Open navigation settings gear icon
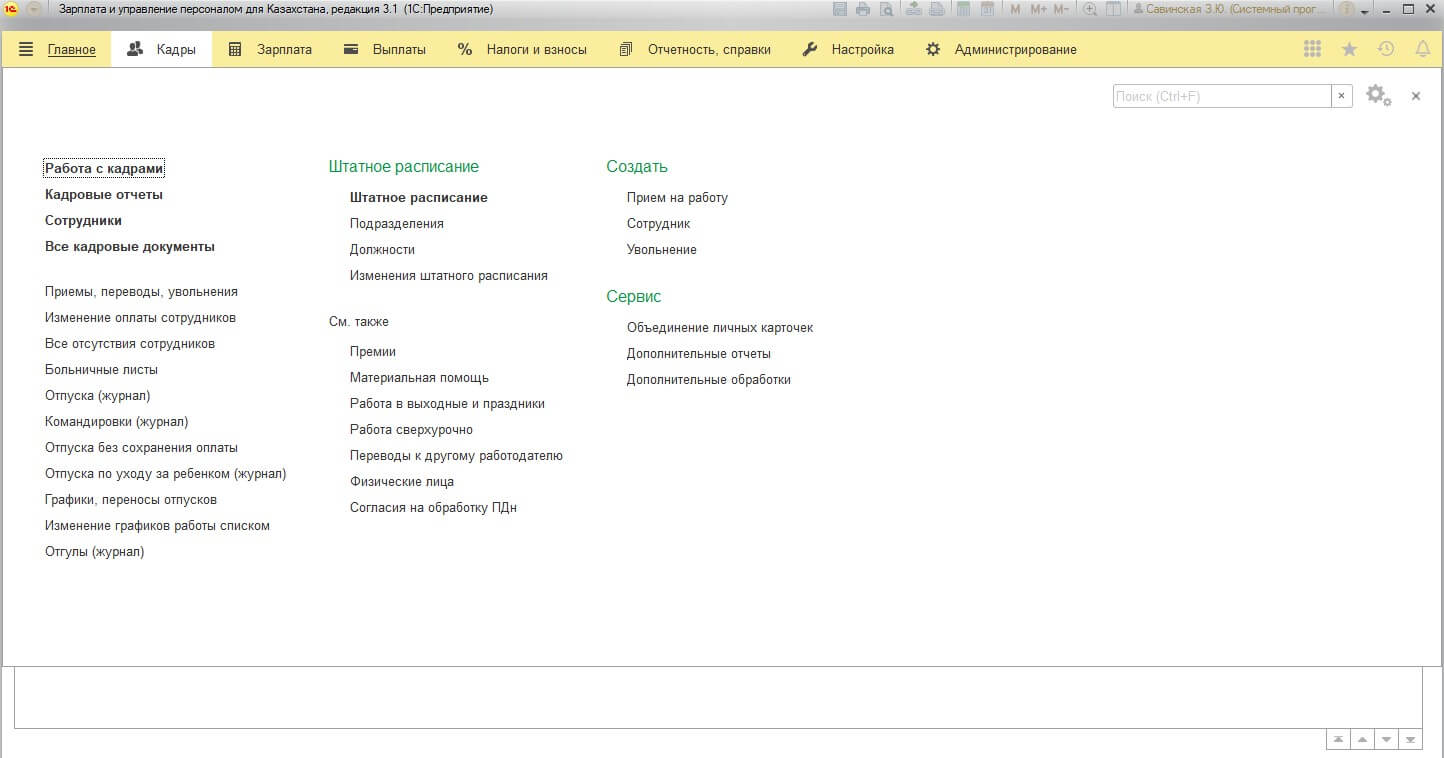1444x758 pixels. pos(1379,96)
